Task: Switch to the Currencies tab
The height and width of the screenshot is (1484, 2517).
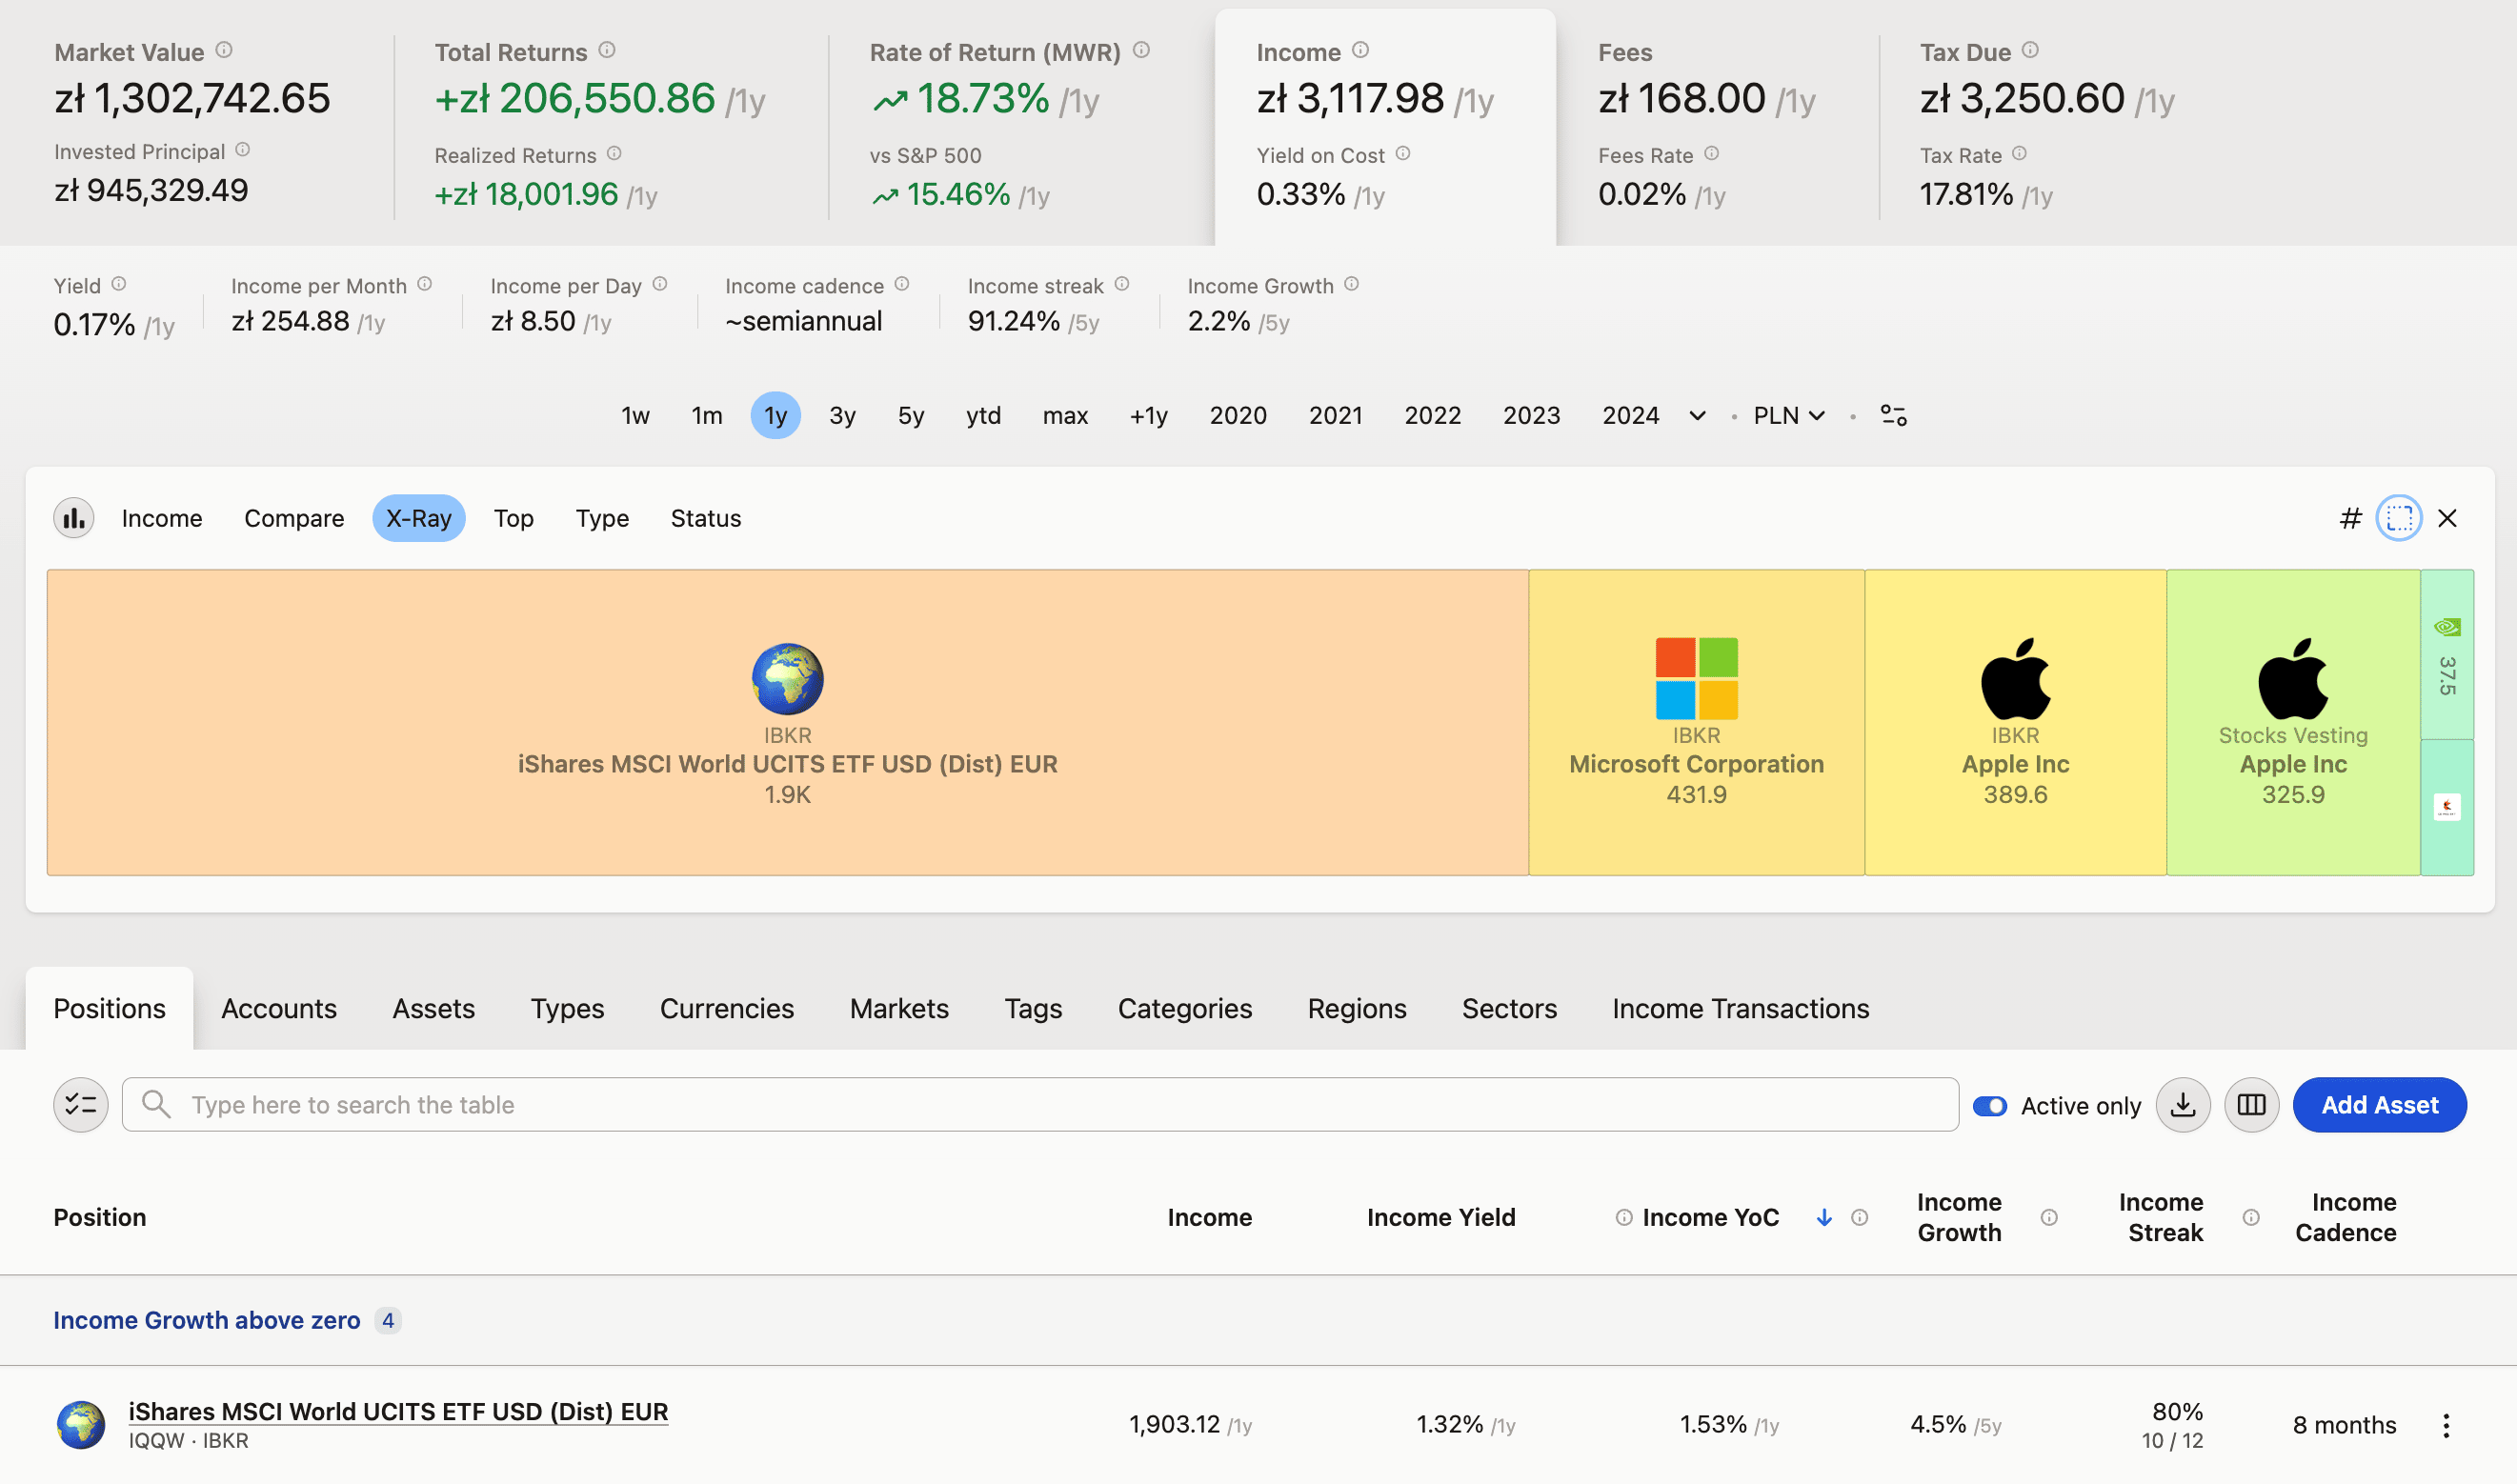Action: point(727,1008)
